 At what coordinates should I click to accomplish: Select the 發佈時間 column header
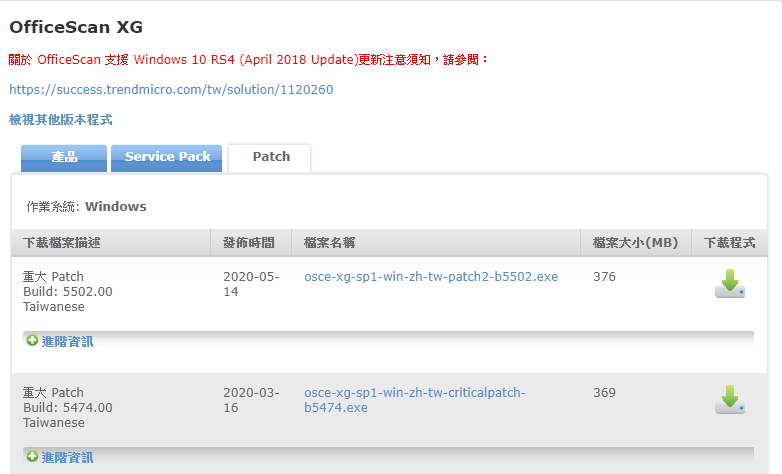pos(249,243)
